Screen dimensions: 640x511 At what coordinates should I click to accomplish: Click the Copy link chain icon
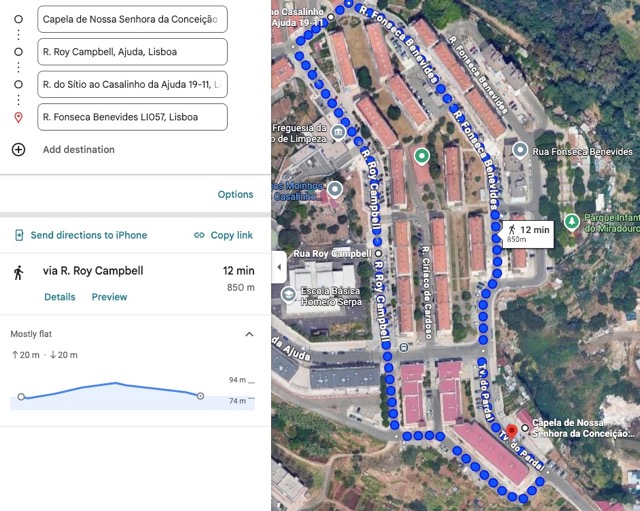coord(199,235)
